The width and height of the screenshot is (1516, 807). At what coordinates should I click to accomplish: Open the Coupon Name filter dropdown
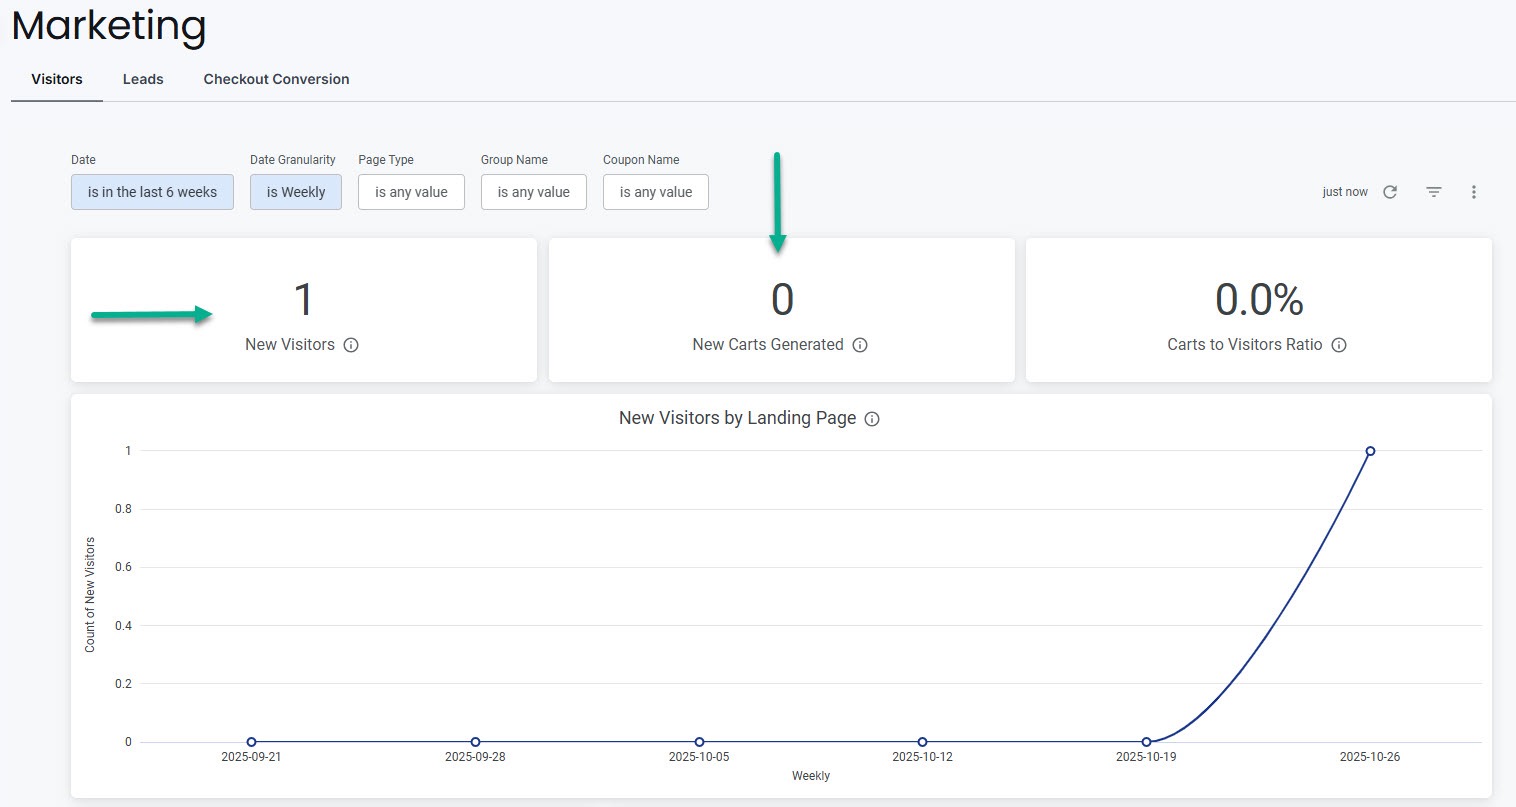[x=656, y=192]
